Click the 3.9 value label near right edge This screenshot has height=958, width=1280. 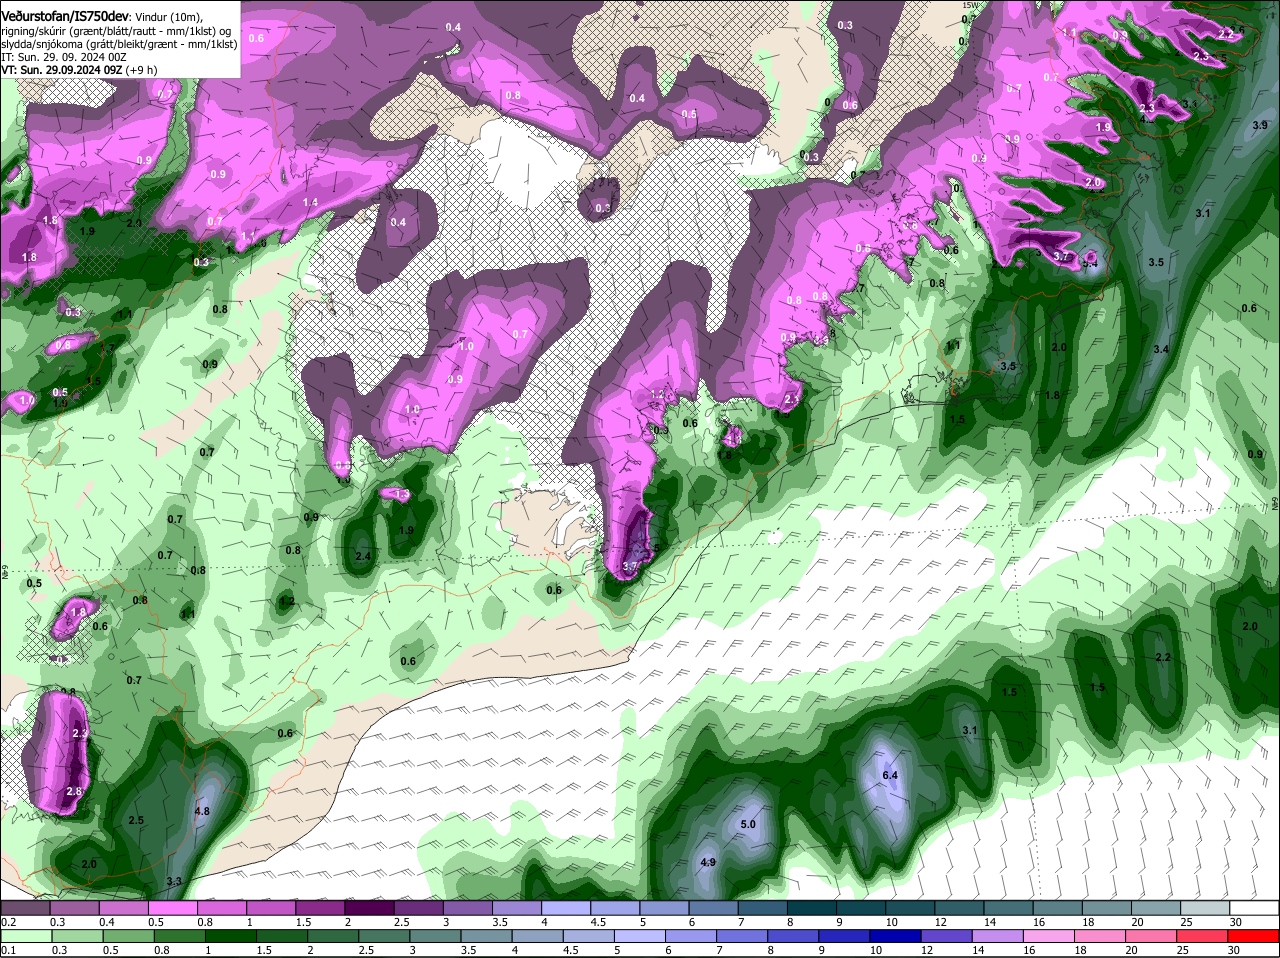1260,125
